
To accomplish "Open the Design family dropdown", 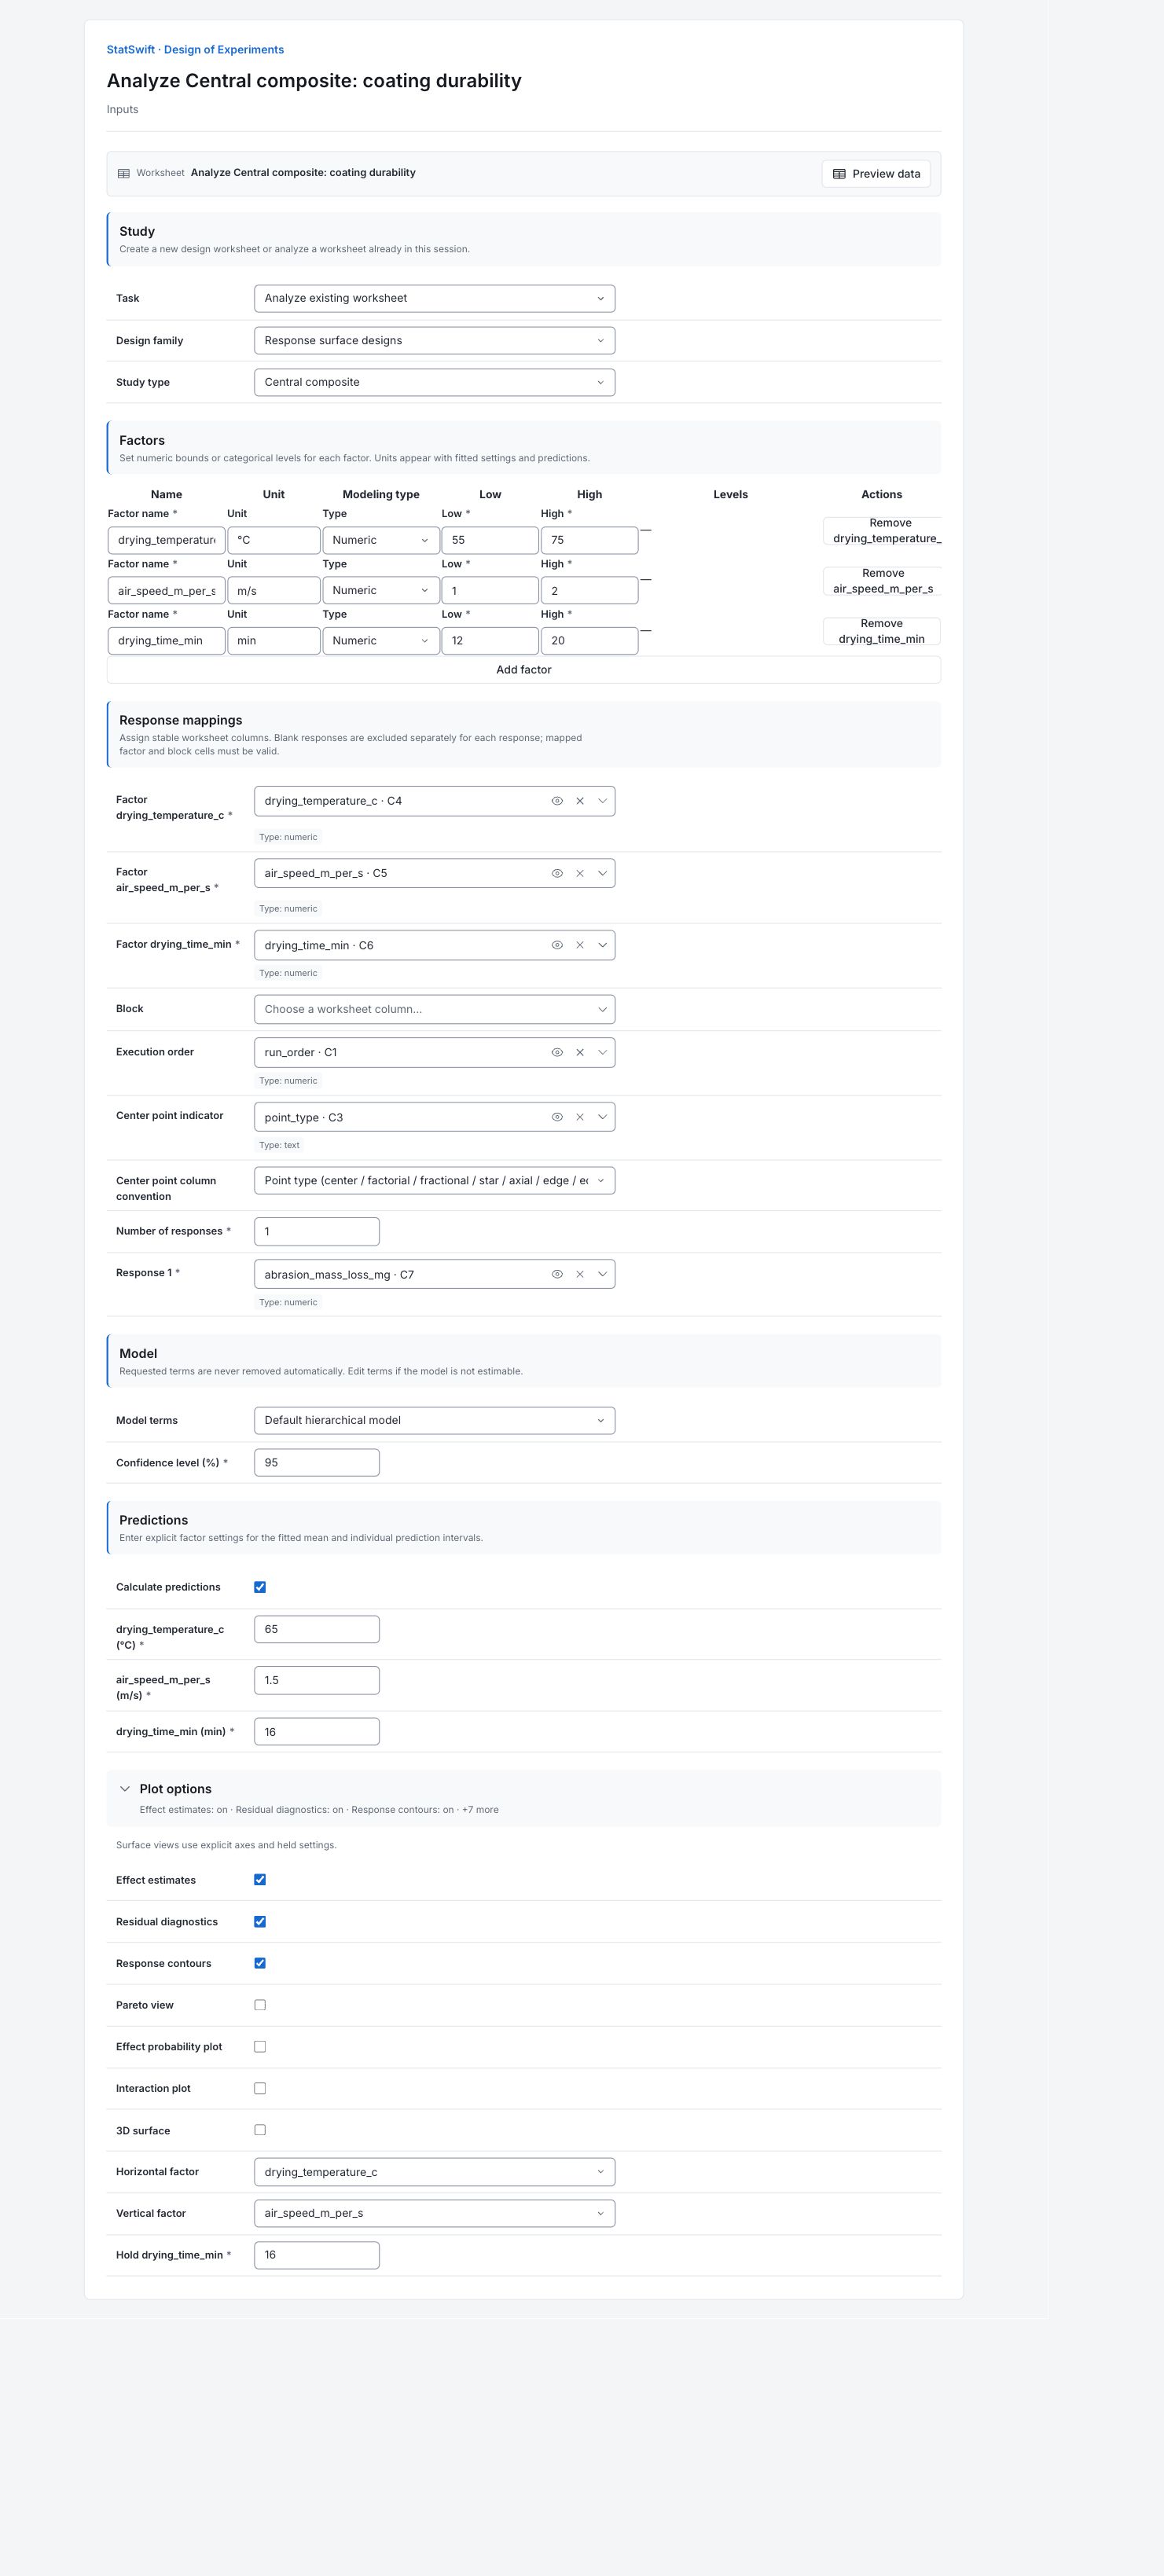I will [x=434, y=340].
